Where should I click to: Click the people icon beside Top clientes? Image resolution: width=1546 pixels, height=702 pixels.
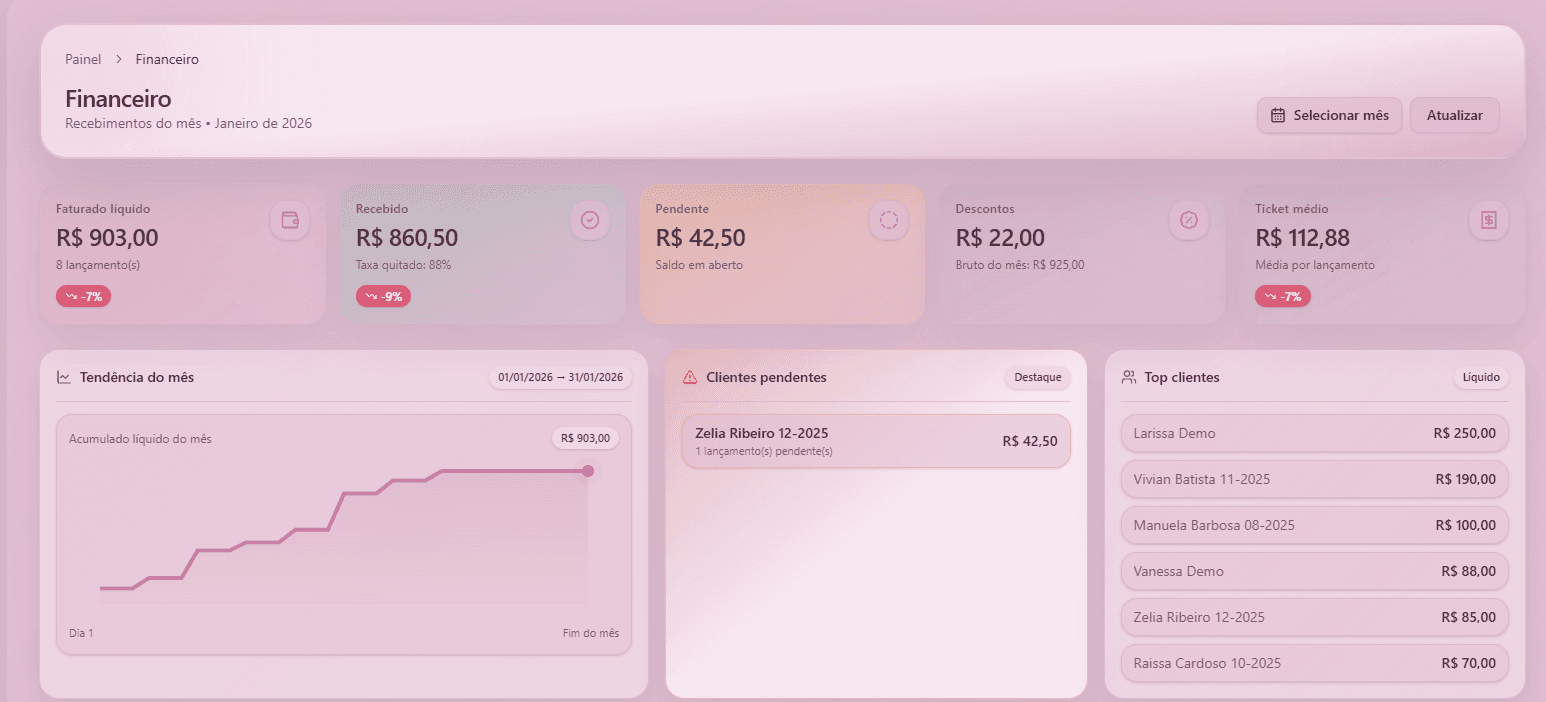pos(1130,376)
